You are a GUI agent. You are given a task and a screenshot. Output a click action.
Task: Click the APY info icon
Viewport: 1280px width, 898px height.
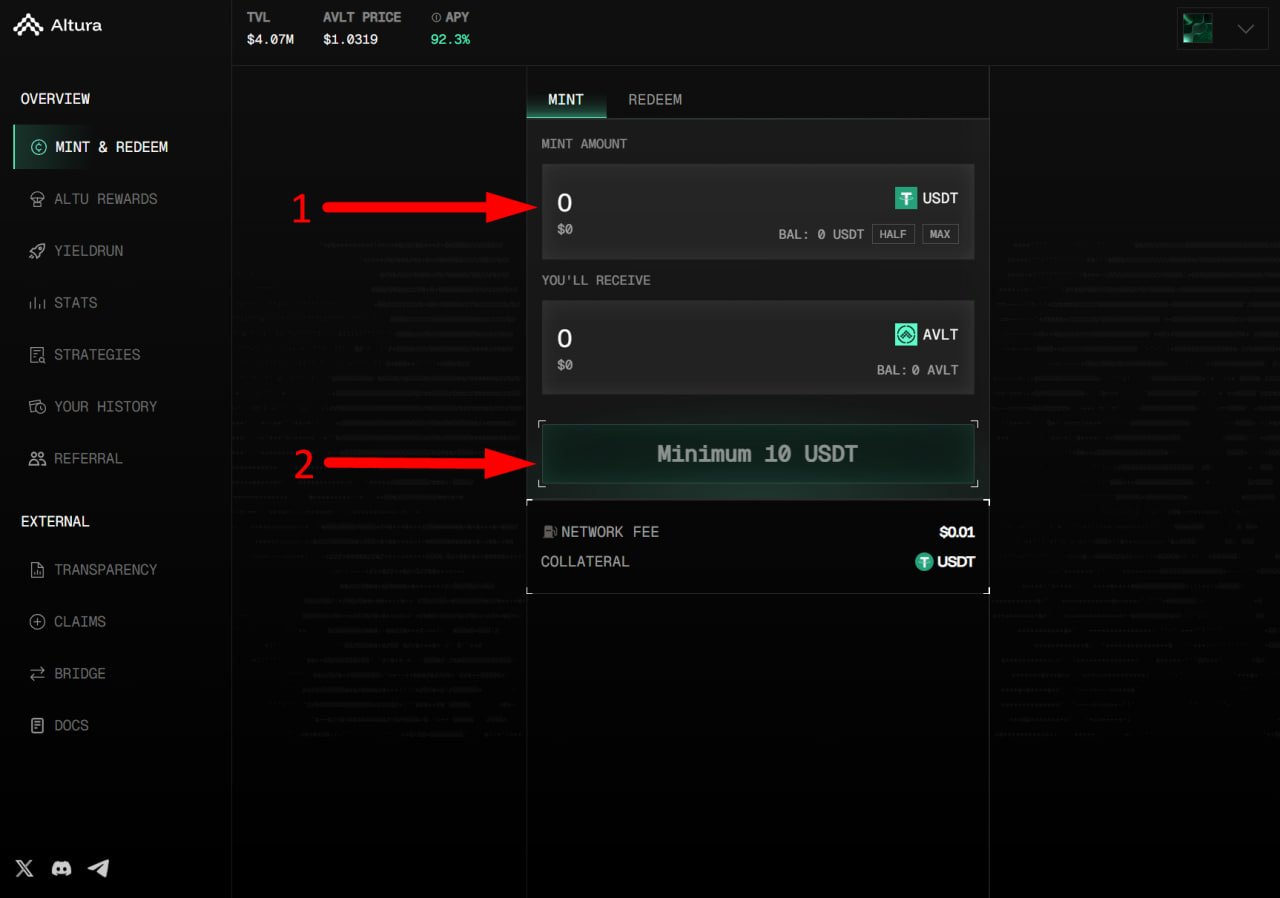[x=436, y=18]
